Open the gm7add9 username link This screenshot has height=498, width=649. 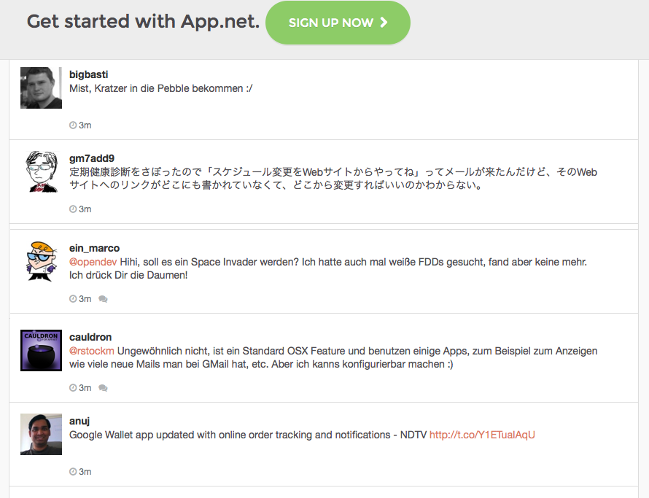[91, 159]
